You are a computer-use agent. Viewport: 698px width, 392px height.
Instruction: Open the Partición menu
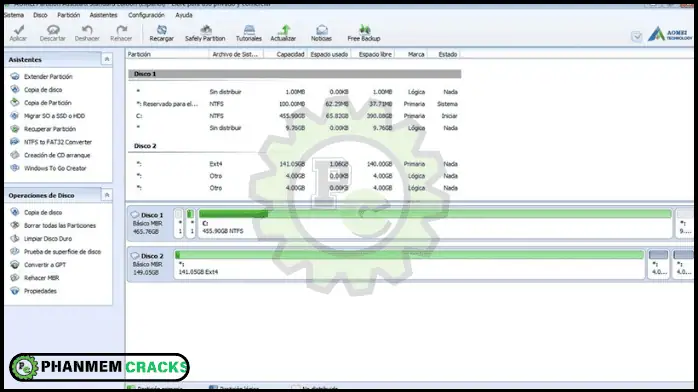tap(69, 15)
